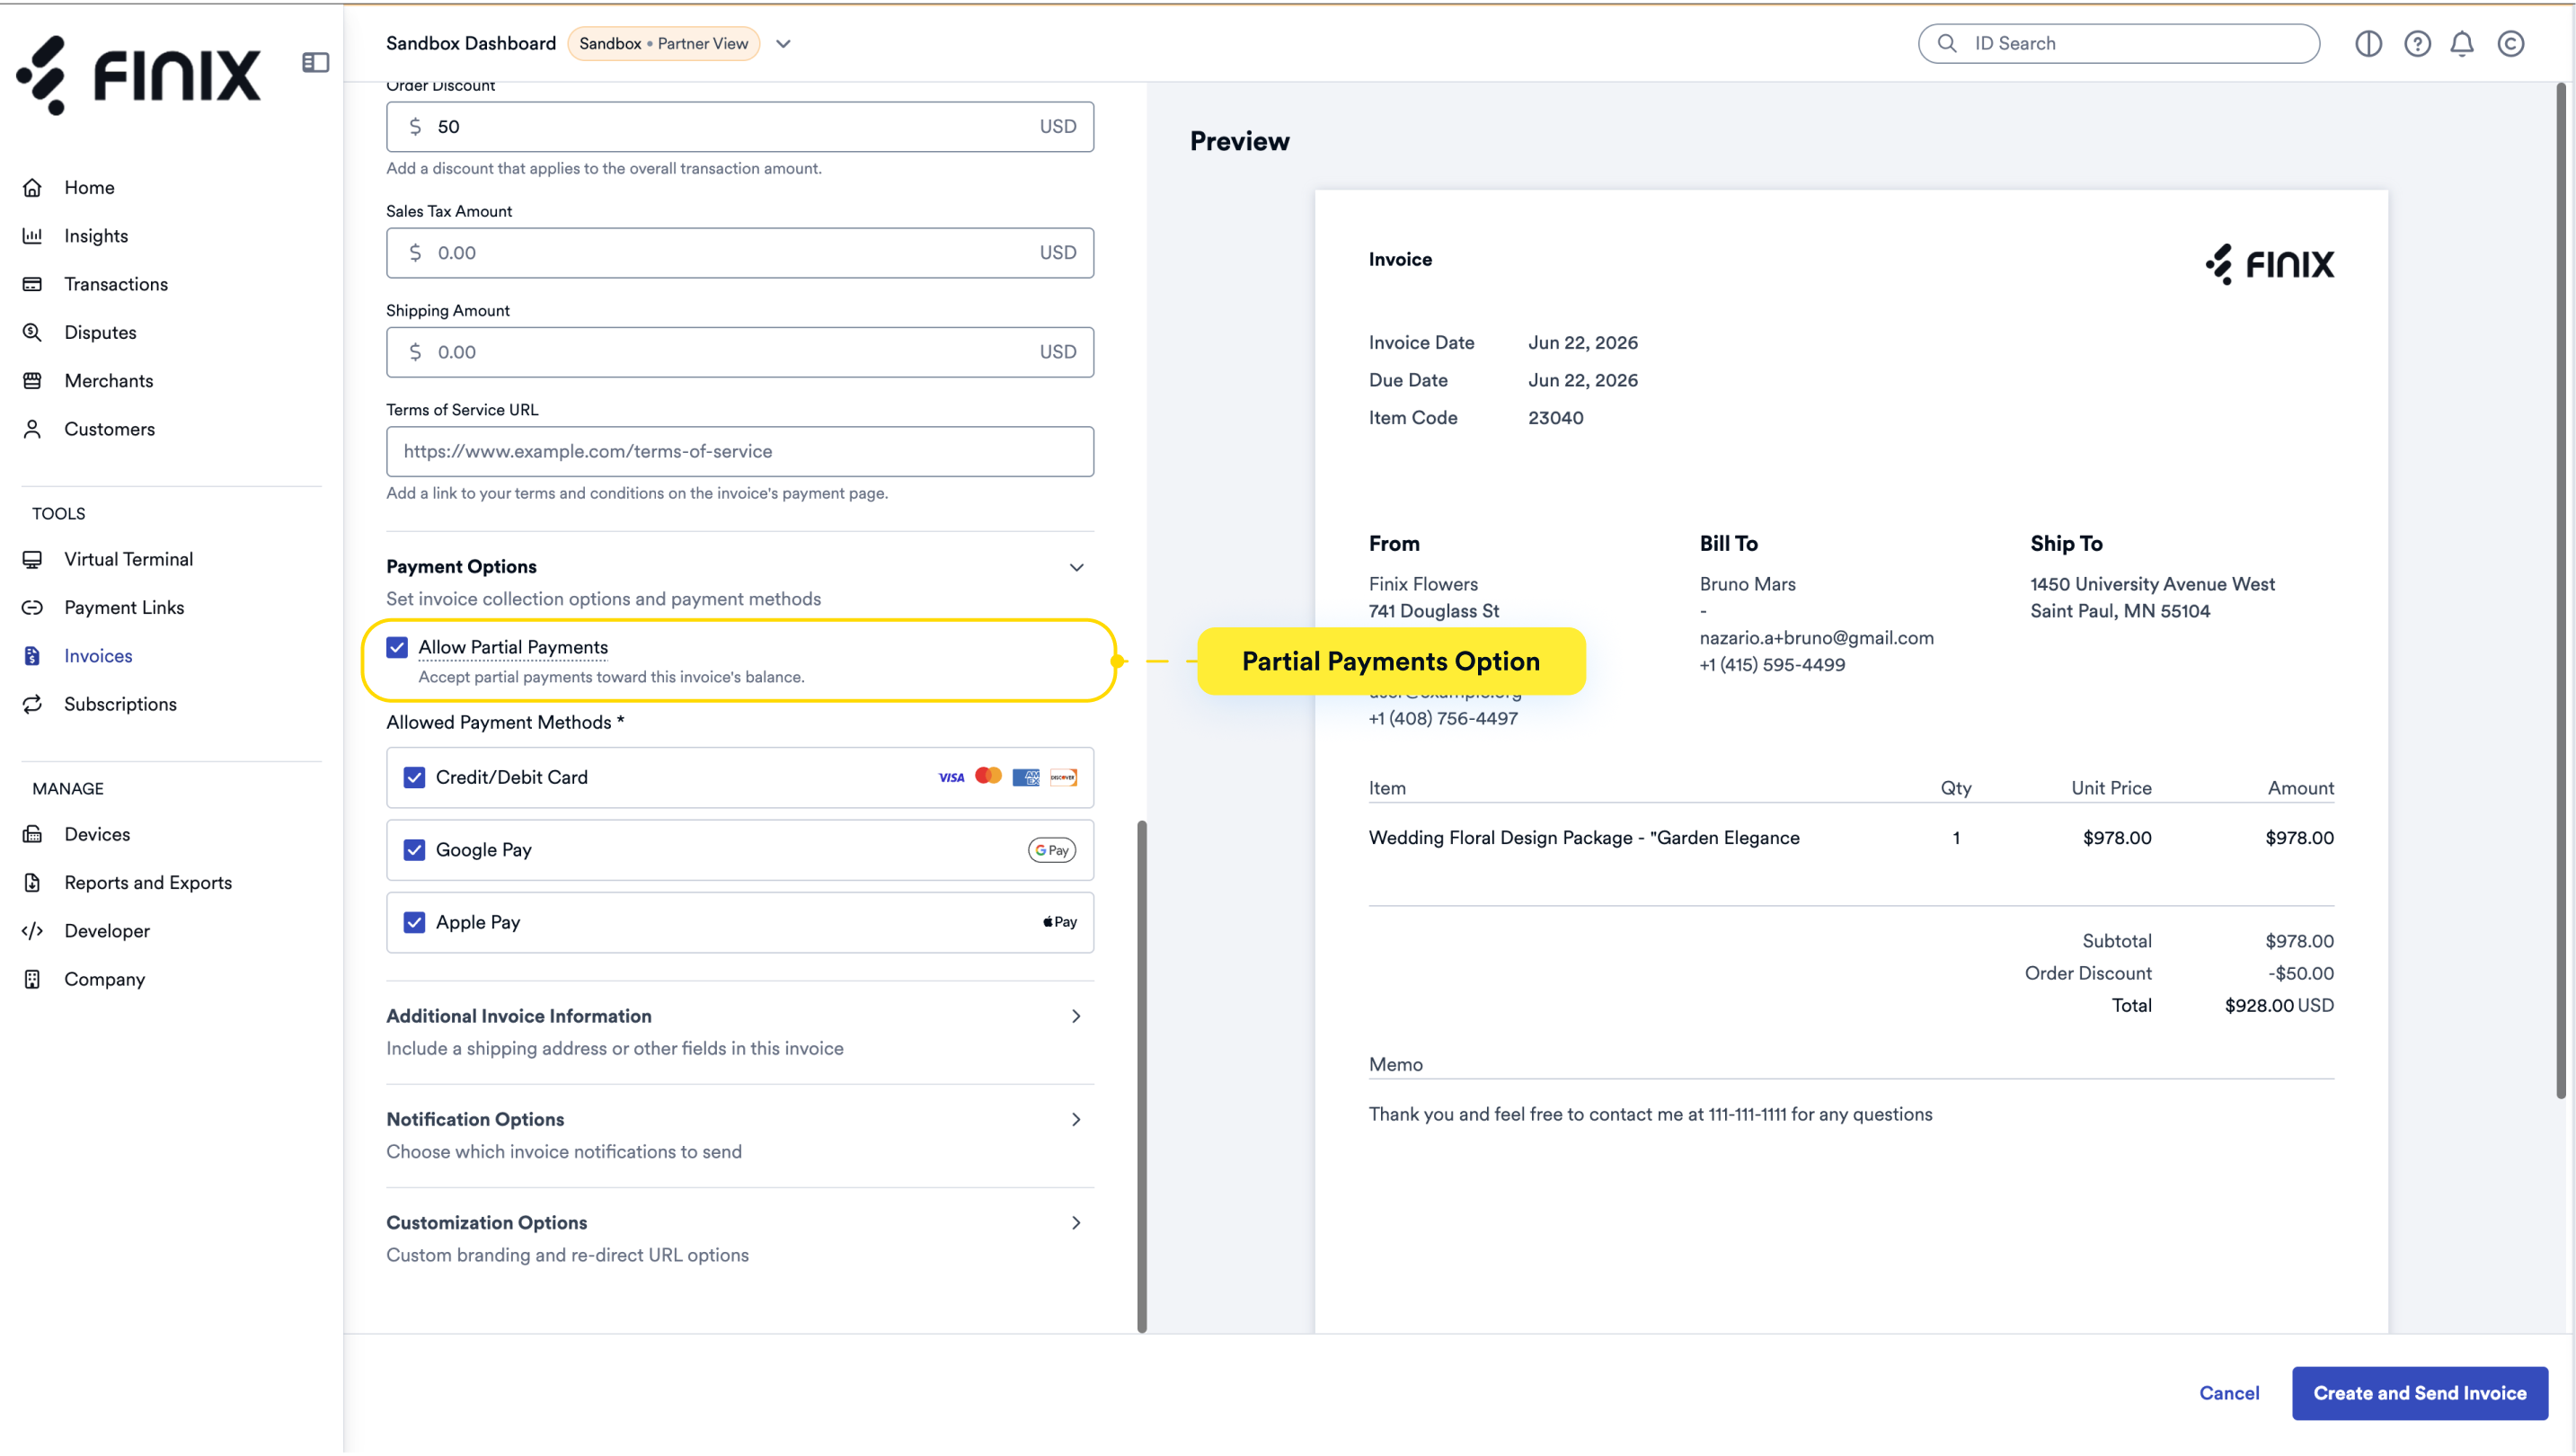Click the Insights sidebar link

(x=96, y=235)
